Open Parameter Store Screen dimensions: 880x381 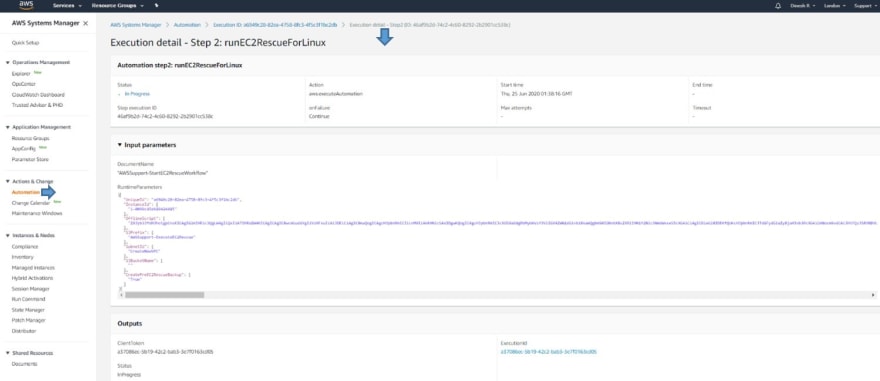30,159
